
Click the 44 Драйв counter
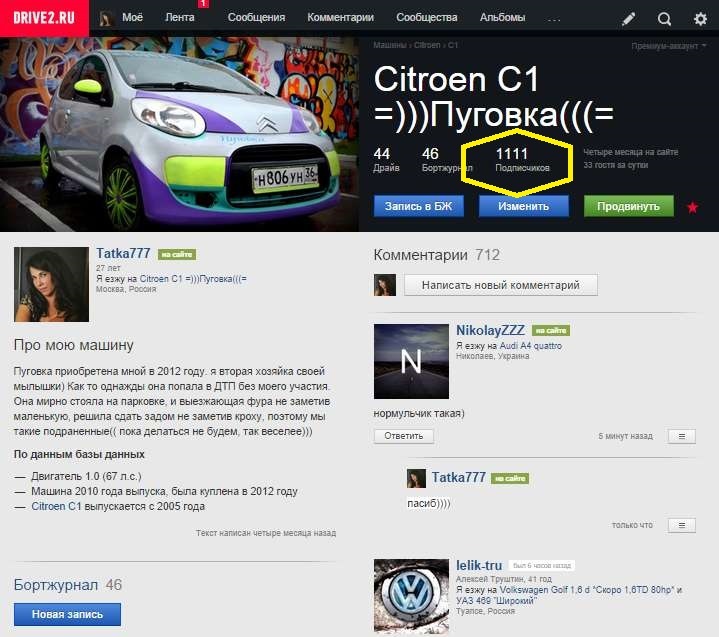pos(386,159)
